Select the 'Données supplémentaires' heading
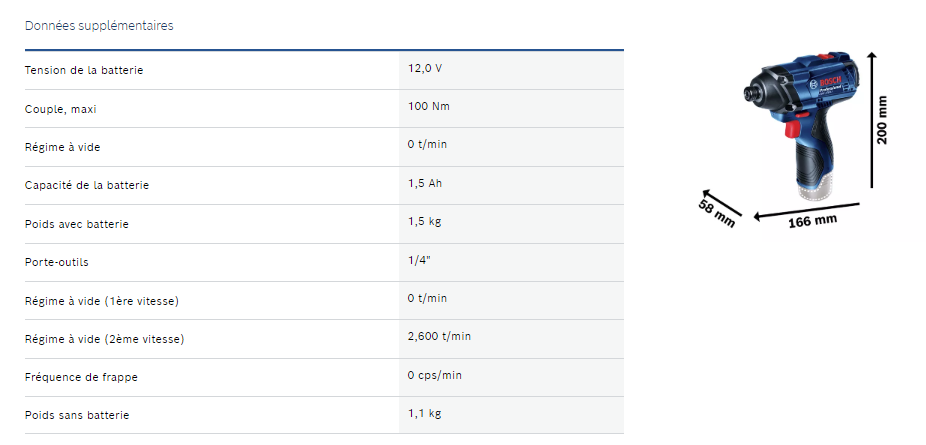Screen dimensions: 926x445 pos(99,25)
